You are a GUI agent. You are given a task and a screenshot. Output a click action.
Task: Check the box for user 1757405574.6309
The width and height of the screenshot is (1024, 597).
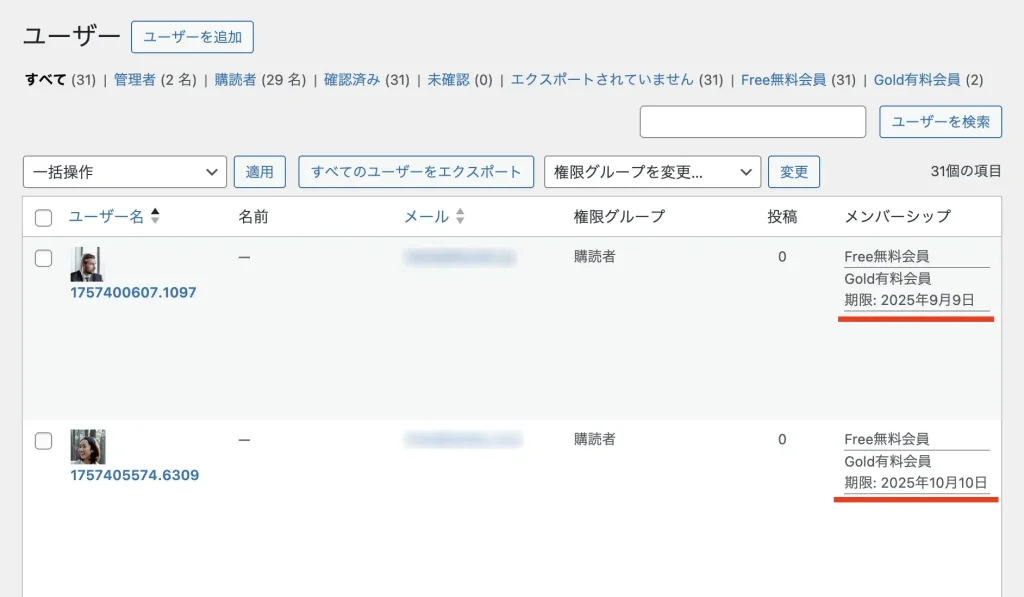[x=43, y=441]
